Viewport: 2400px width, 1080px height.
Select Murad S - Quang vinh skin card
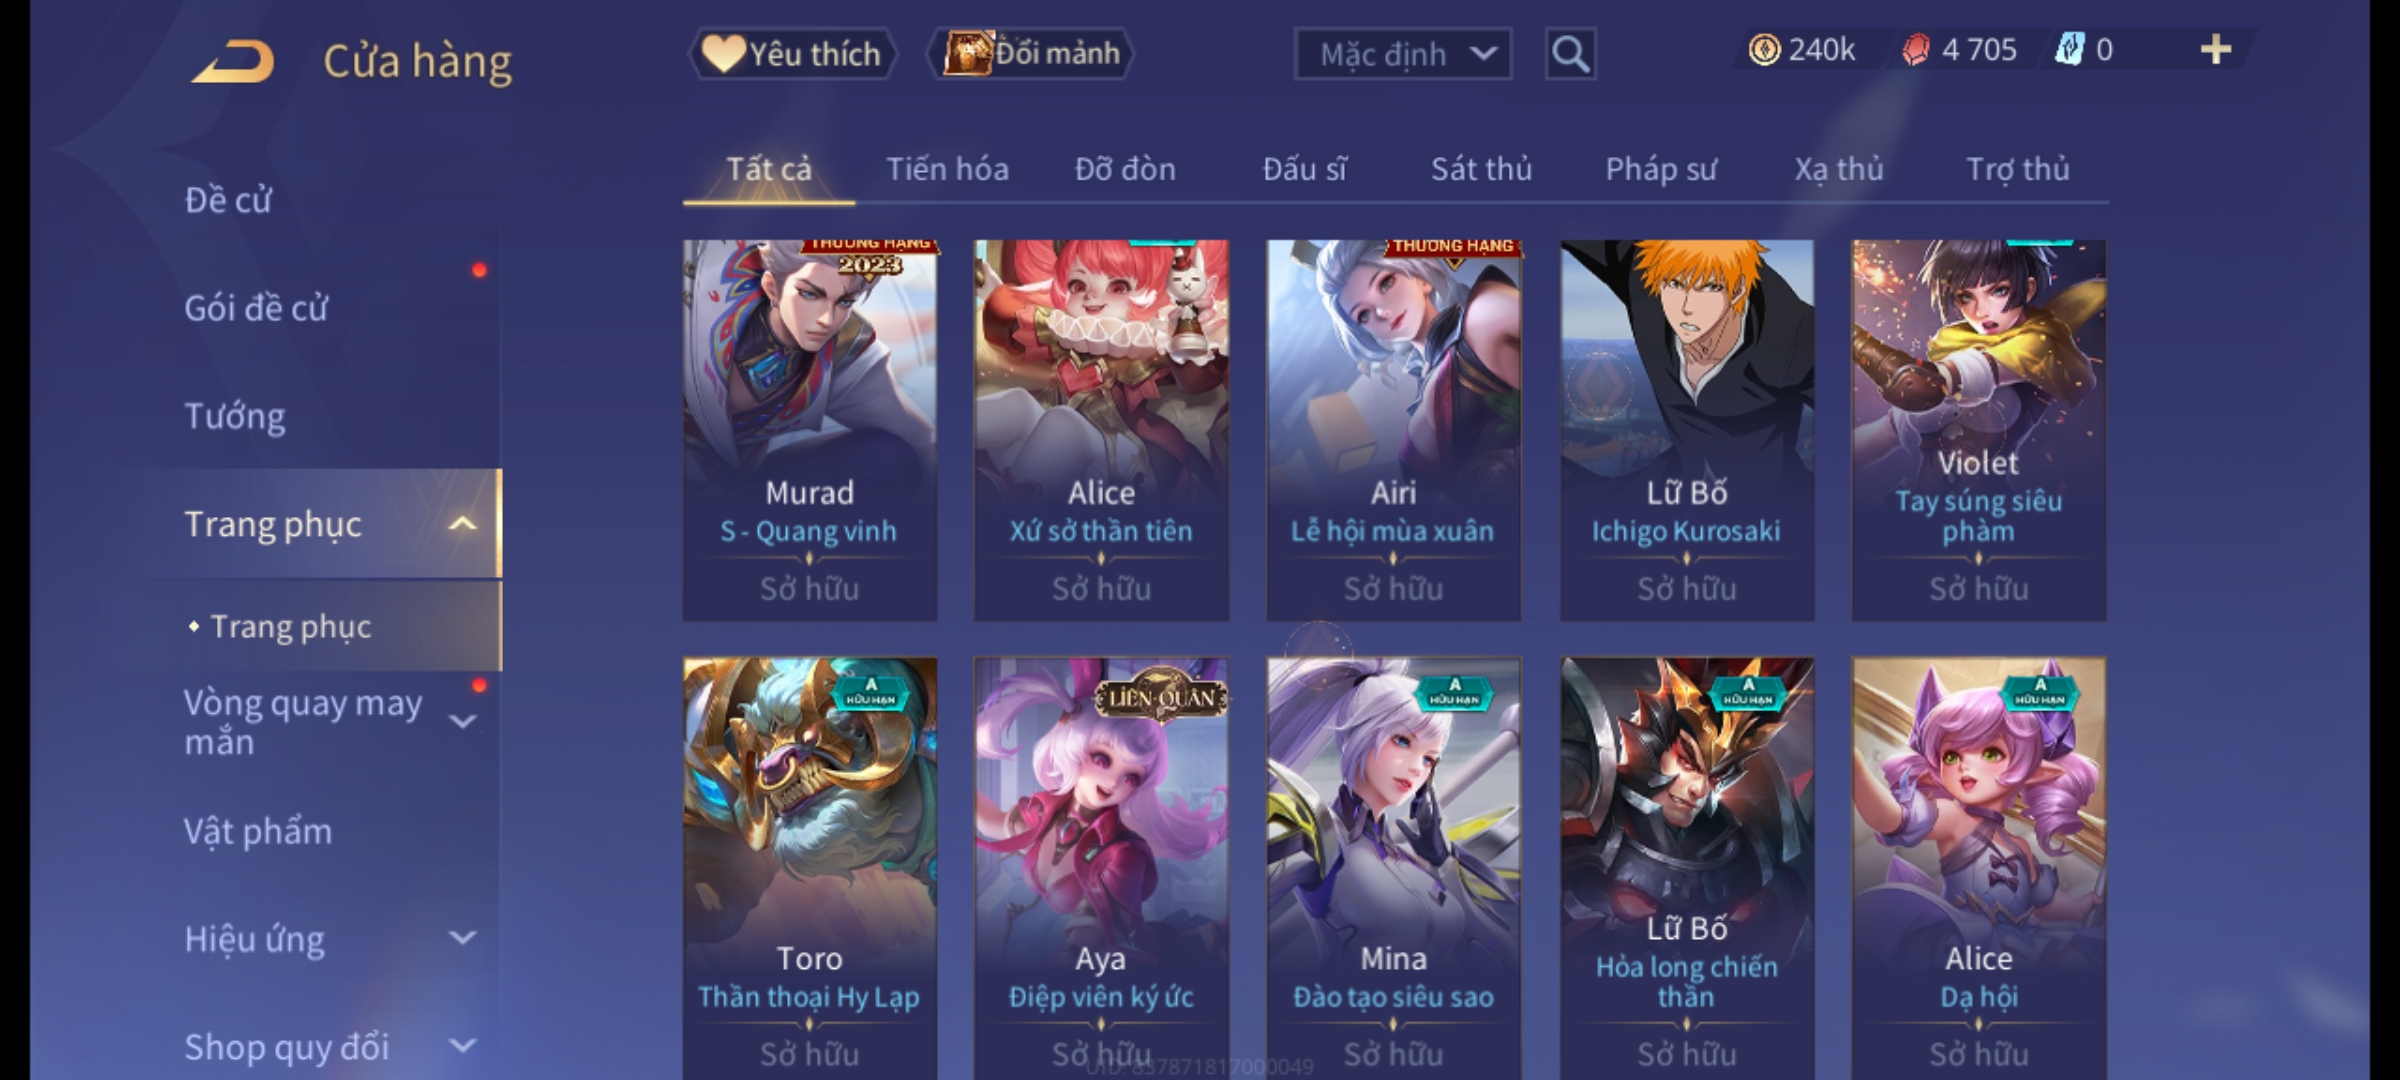[x=810, y=430]
